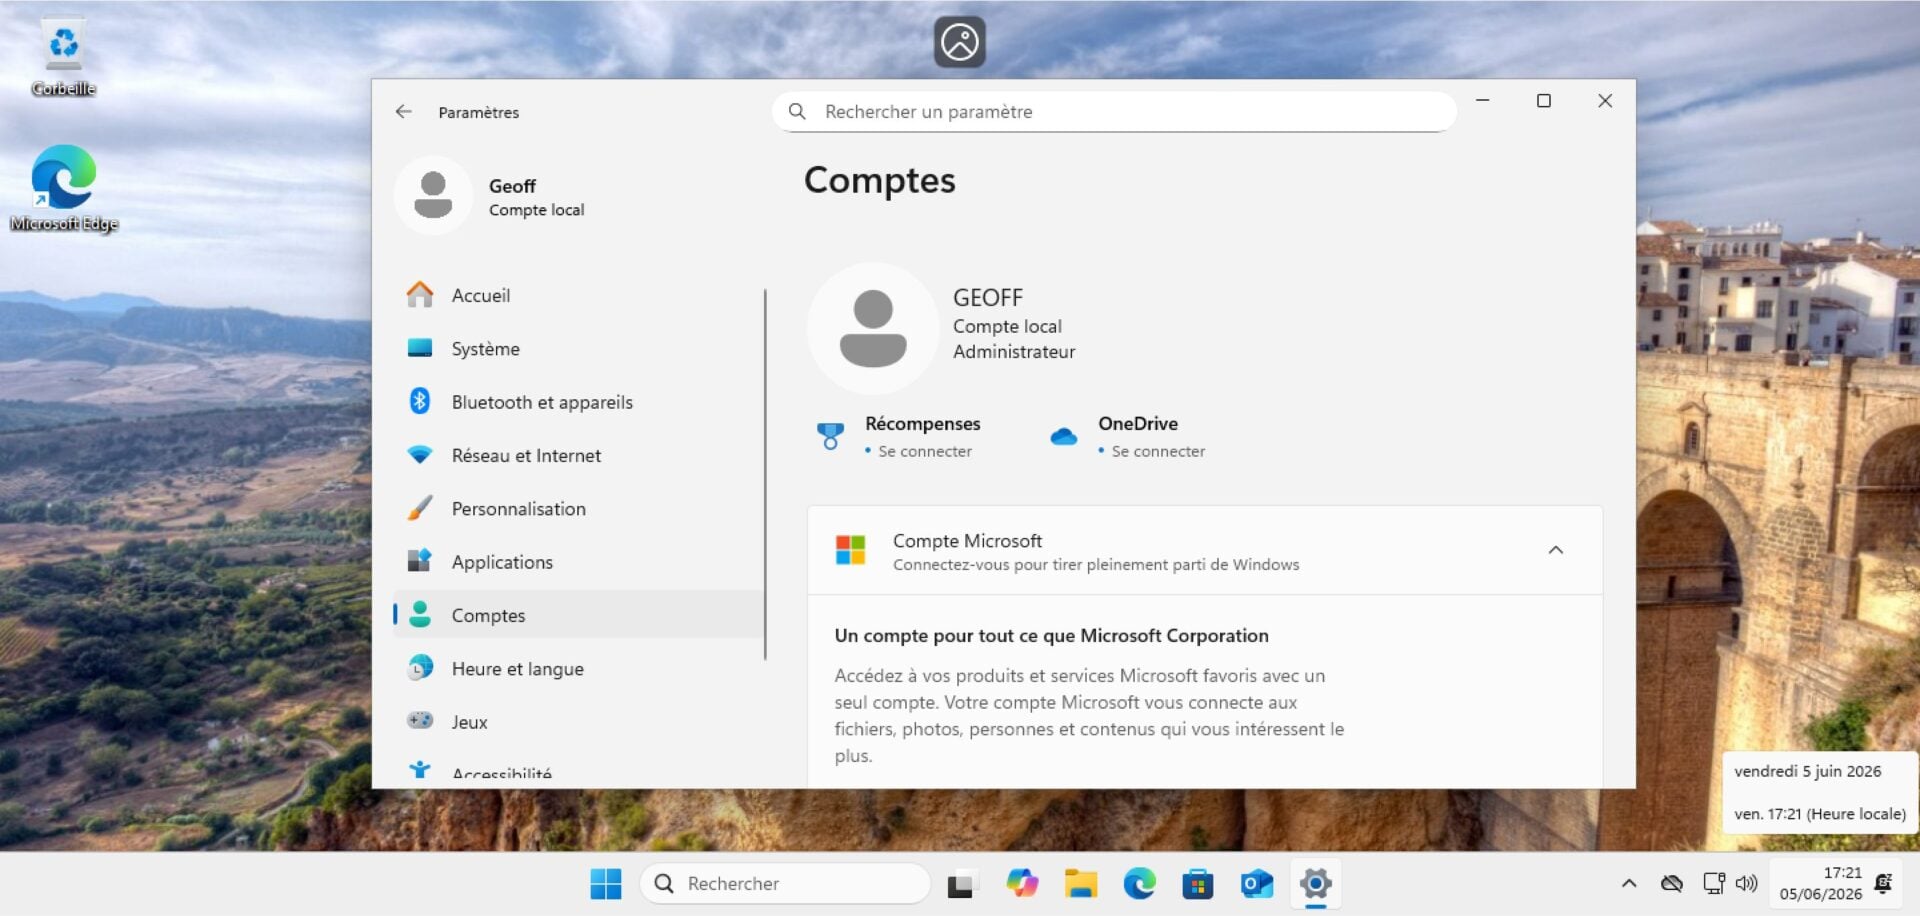The width and height of the screenshot is (1920, 916).
Task: Open Bluetooth et appareils settings
Action: (580, 402)
